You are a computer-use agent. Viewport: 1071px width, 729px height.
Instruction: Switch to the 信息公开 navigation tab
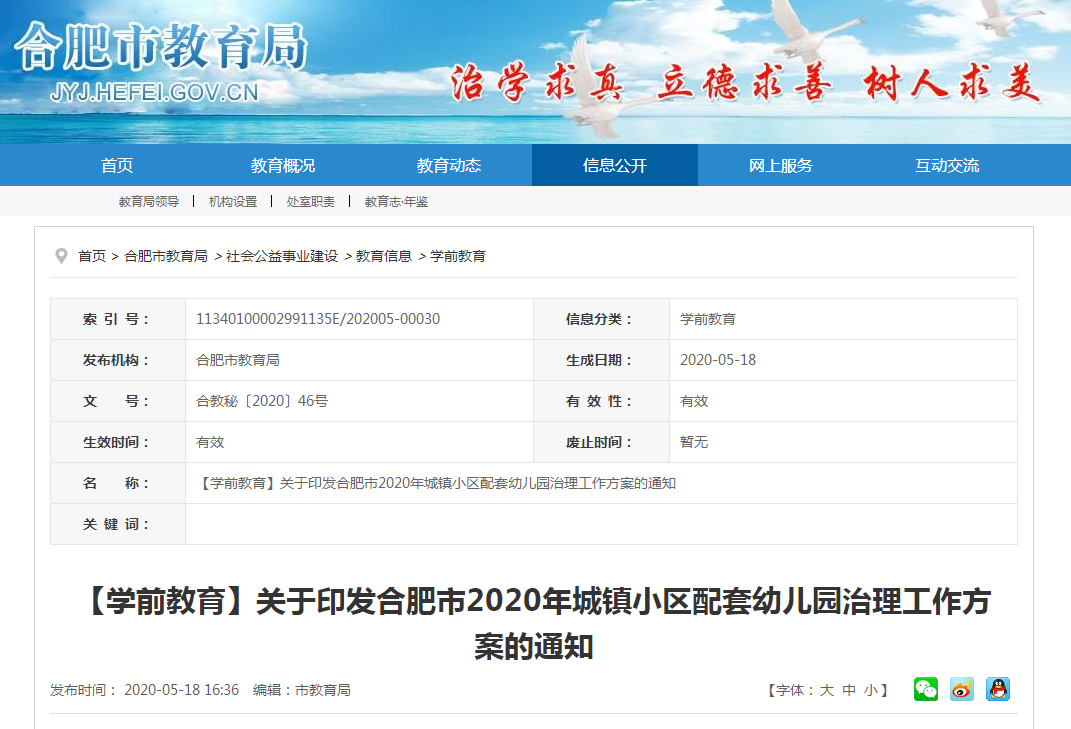click(613, 165)
